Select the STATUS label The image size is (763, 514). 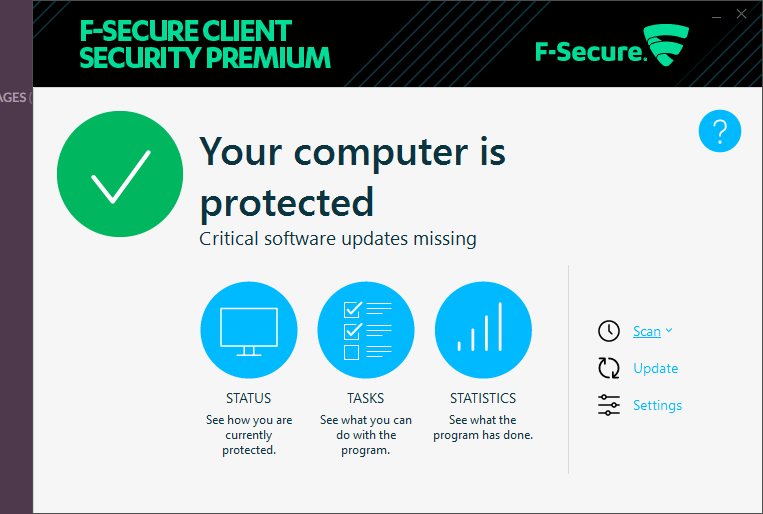tap(249, 398)
